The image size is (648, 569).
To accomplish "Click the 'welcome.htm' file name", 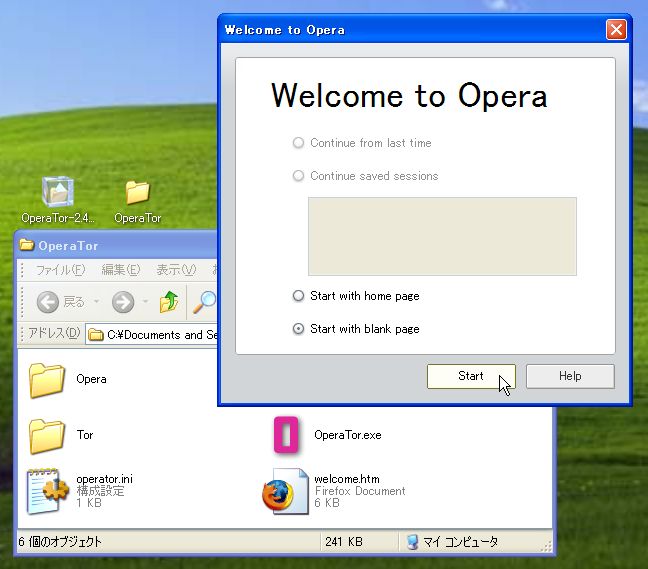I will coord(347,479).
